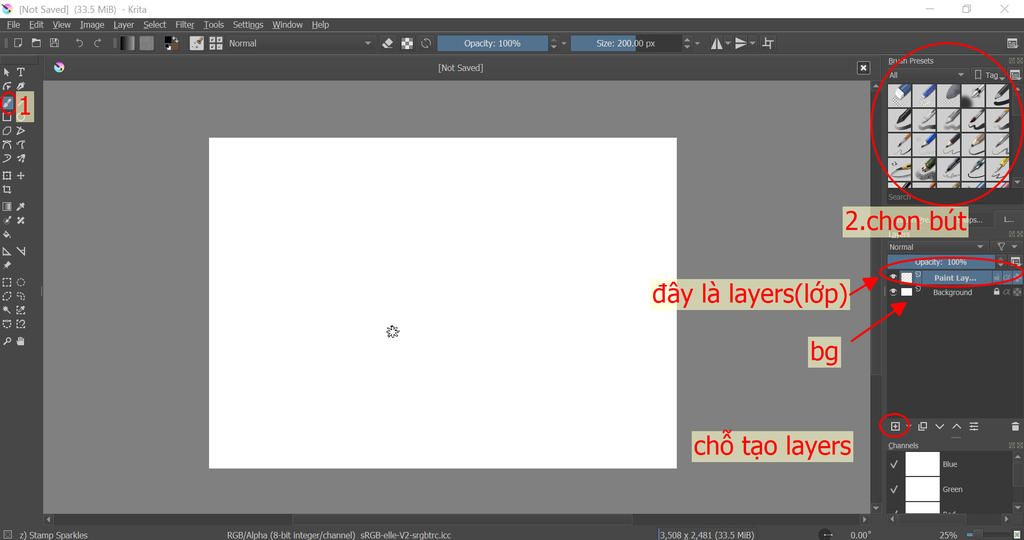This screenshot has height=540, width=1024.
Task: Open layer properties icon in Layers panel
Action: pyautogui.click(x=974, y=426)
